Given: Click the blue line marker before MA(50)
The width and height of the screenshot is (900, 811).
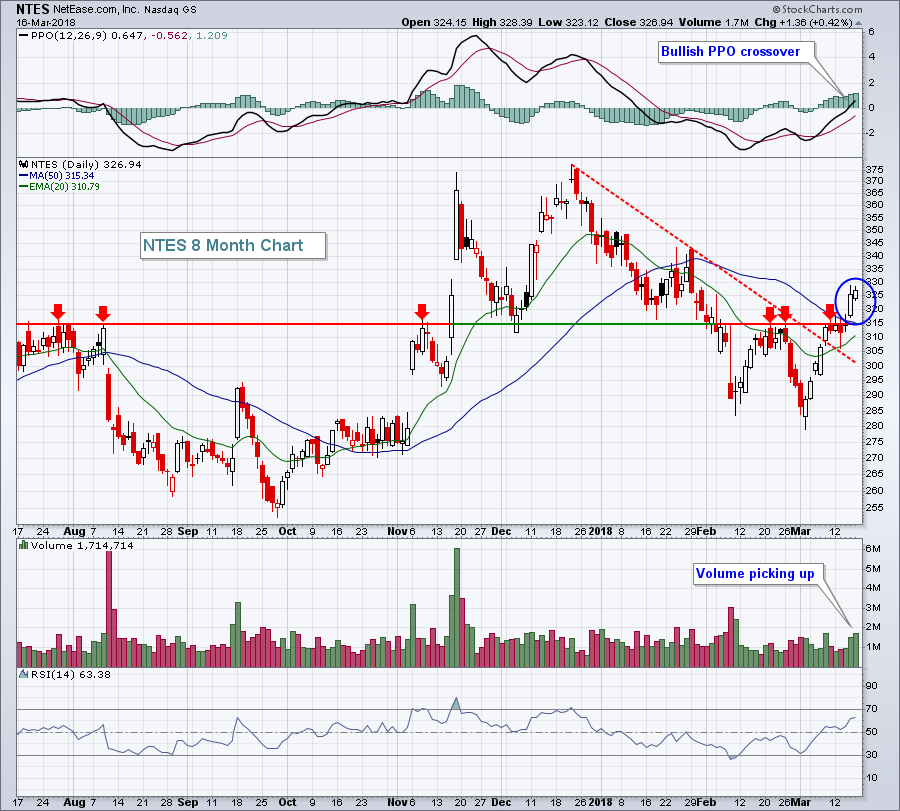Looking at the screenshot, I should point(24,176).
